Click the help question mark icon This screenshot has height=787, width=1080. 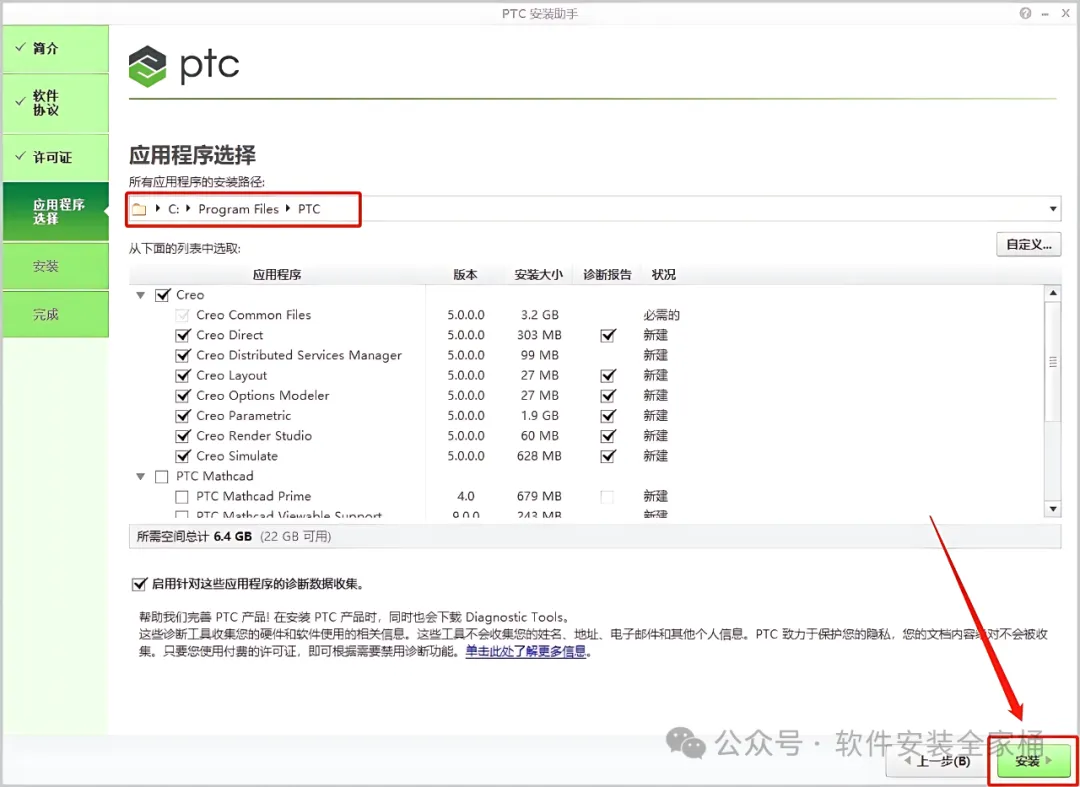pyautogui.click(x=1026, y=13)
